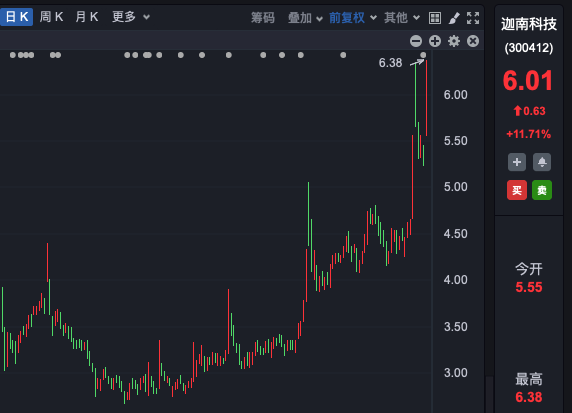
Task: Open the grid layout icon
Action: [435, 18]
